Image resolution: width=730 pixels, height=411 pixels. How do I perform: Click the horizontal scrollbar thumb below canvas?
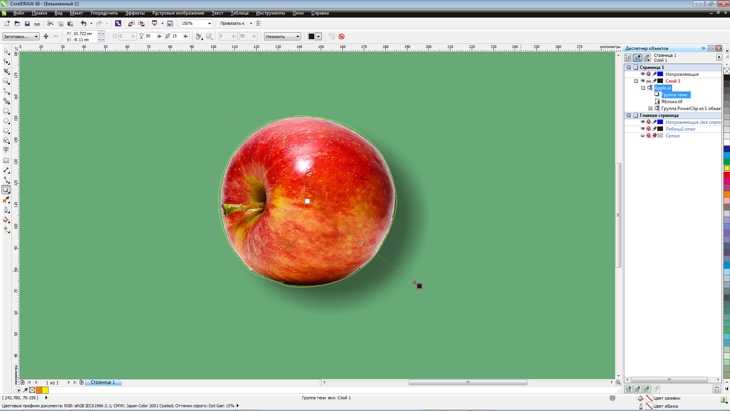click(x=468, y=383)
